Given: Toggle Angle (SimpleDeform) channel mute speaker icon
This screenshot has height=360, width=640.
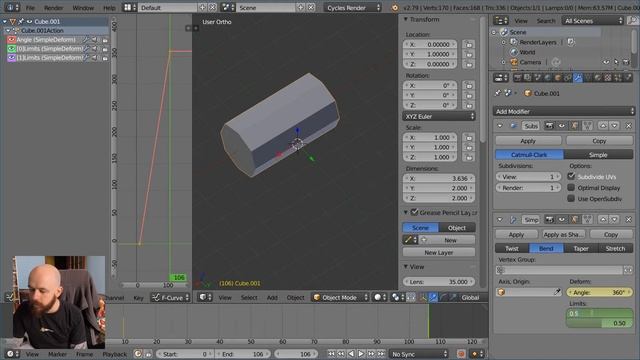Looking at the screenshot, I should click(95, 40).
